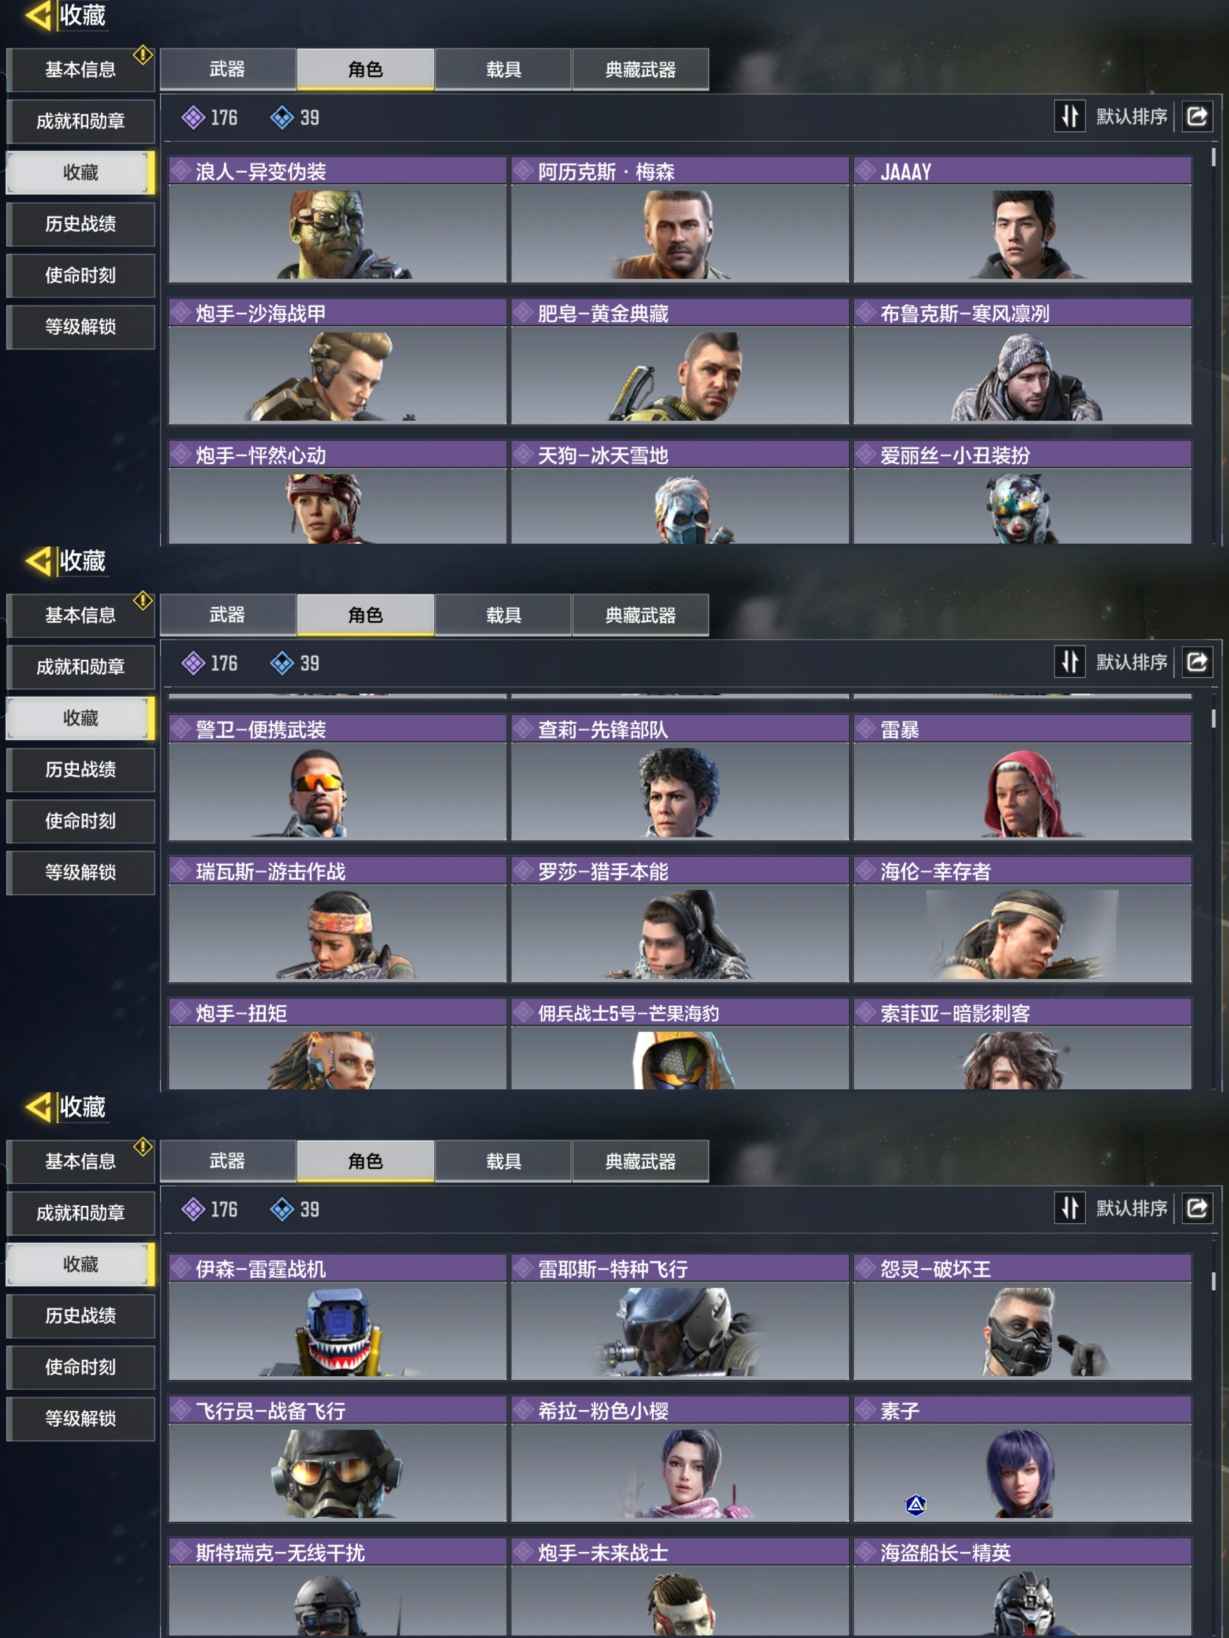This screenshot has height=1638, width=1229.
Task: Open the 默认排序 sort dropdown above 怨灵-破坏王
Action: 1131,1208
